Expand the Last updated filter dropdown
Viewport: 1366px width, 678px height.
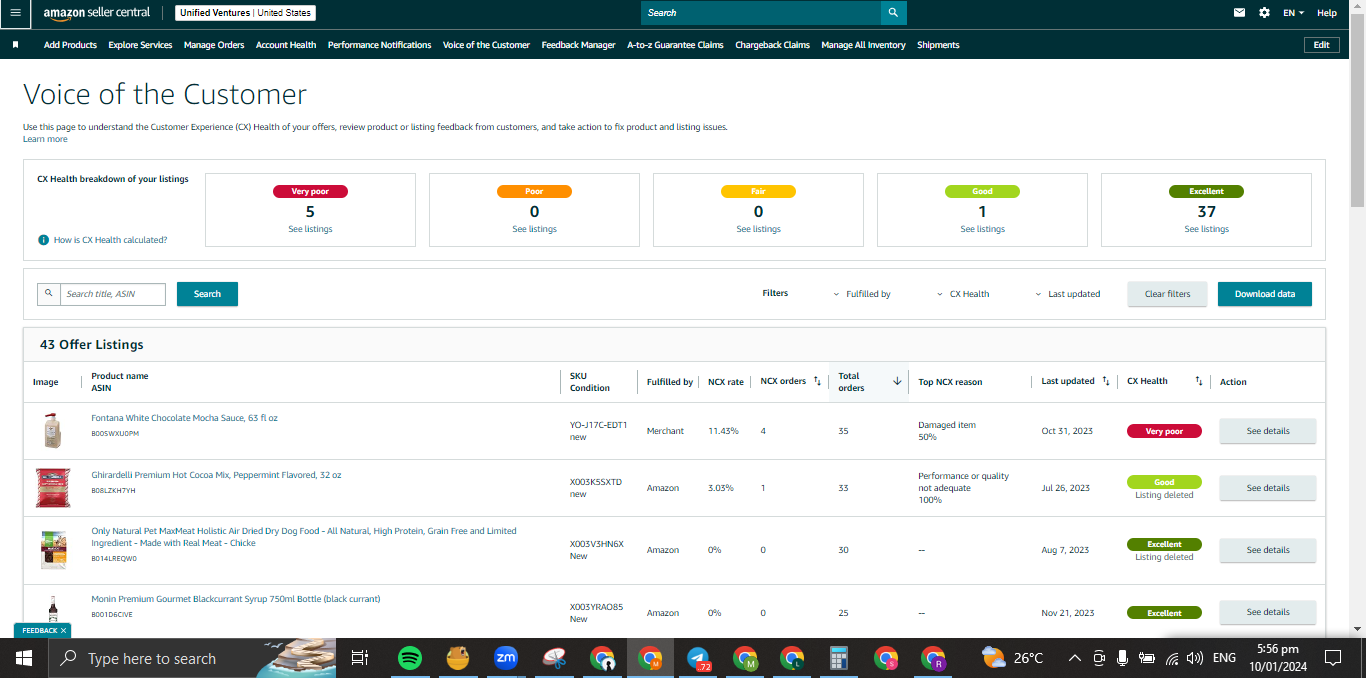pyautogui.click(x=1068, y=294)
